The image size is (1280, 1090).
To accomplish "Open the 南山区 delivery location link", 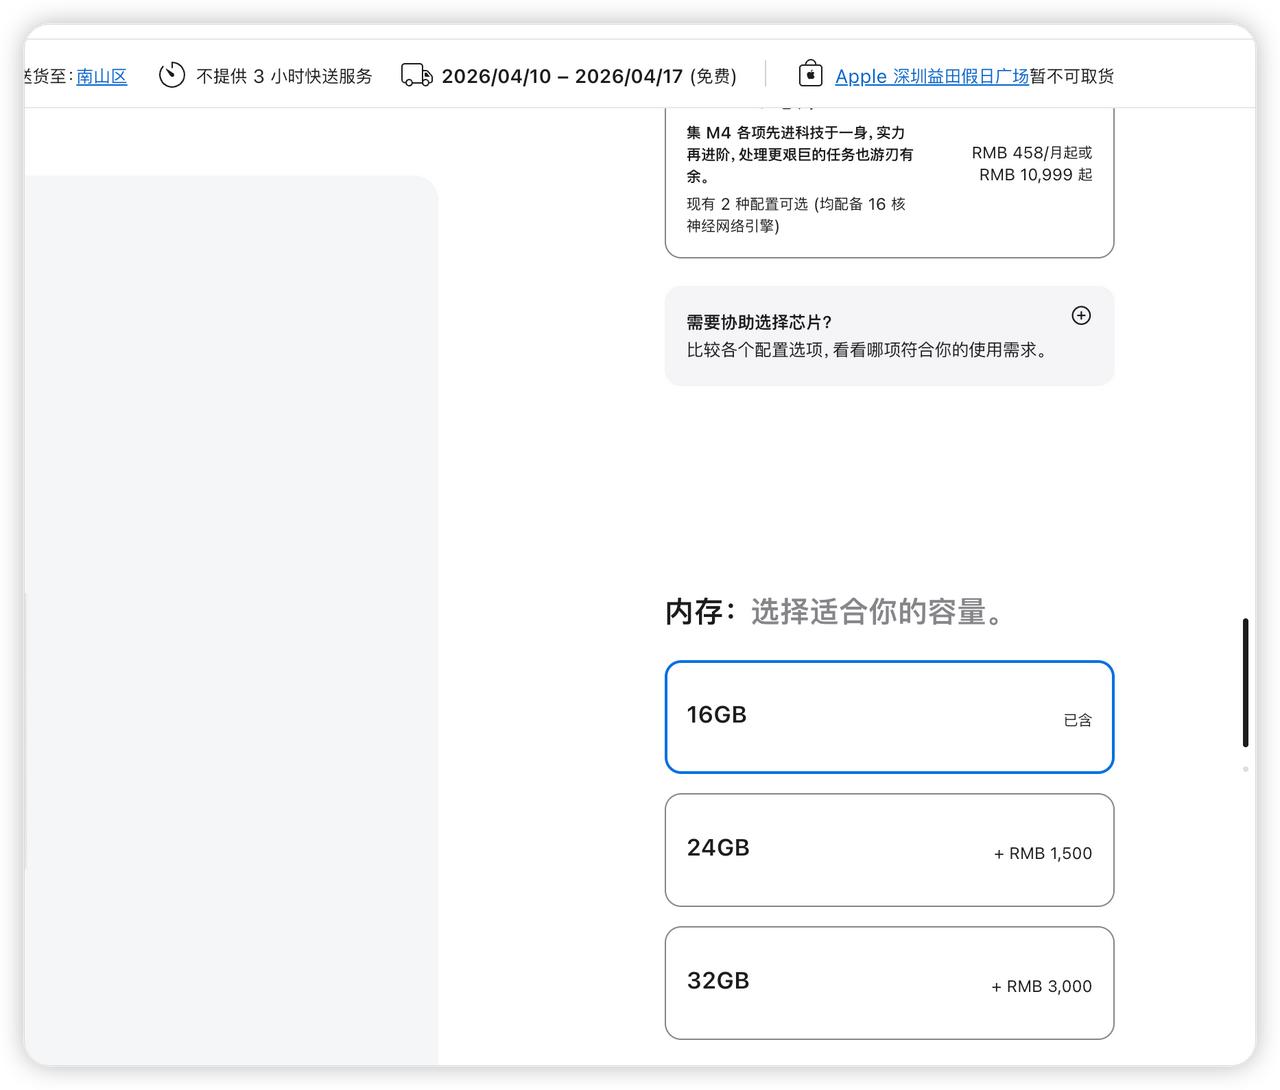I will coord(101,77).
